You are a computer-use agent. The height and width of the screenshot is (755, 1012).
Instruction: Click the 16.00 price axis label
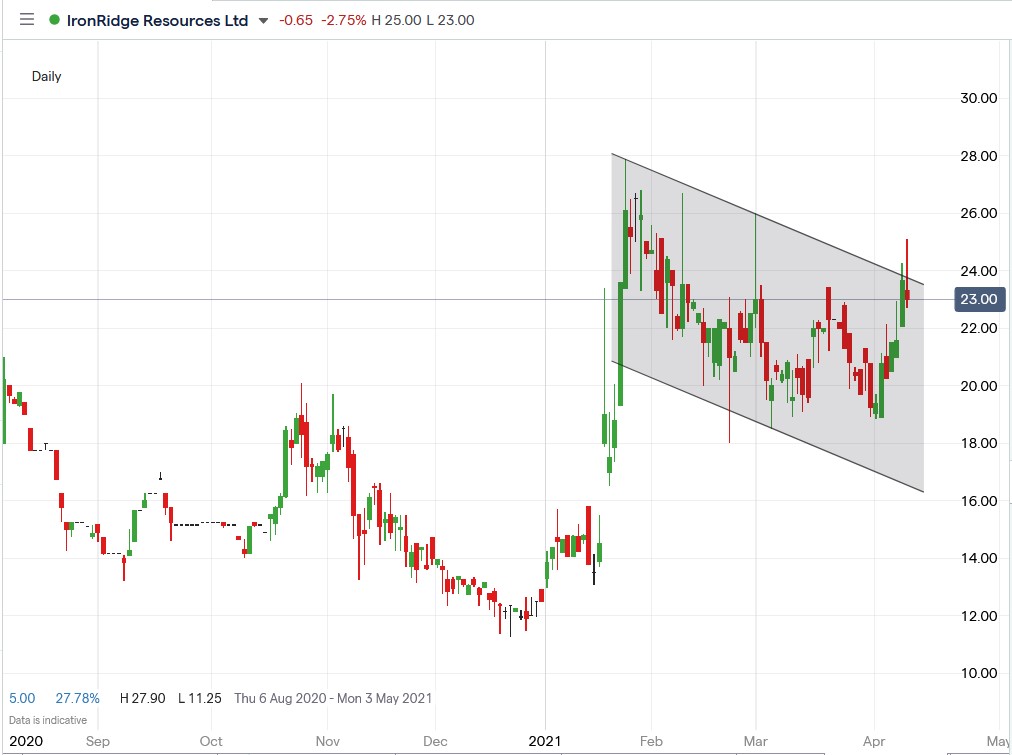coord(978,501)
